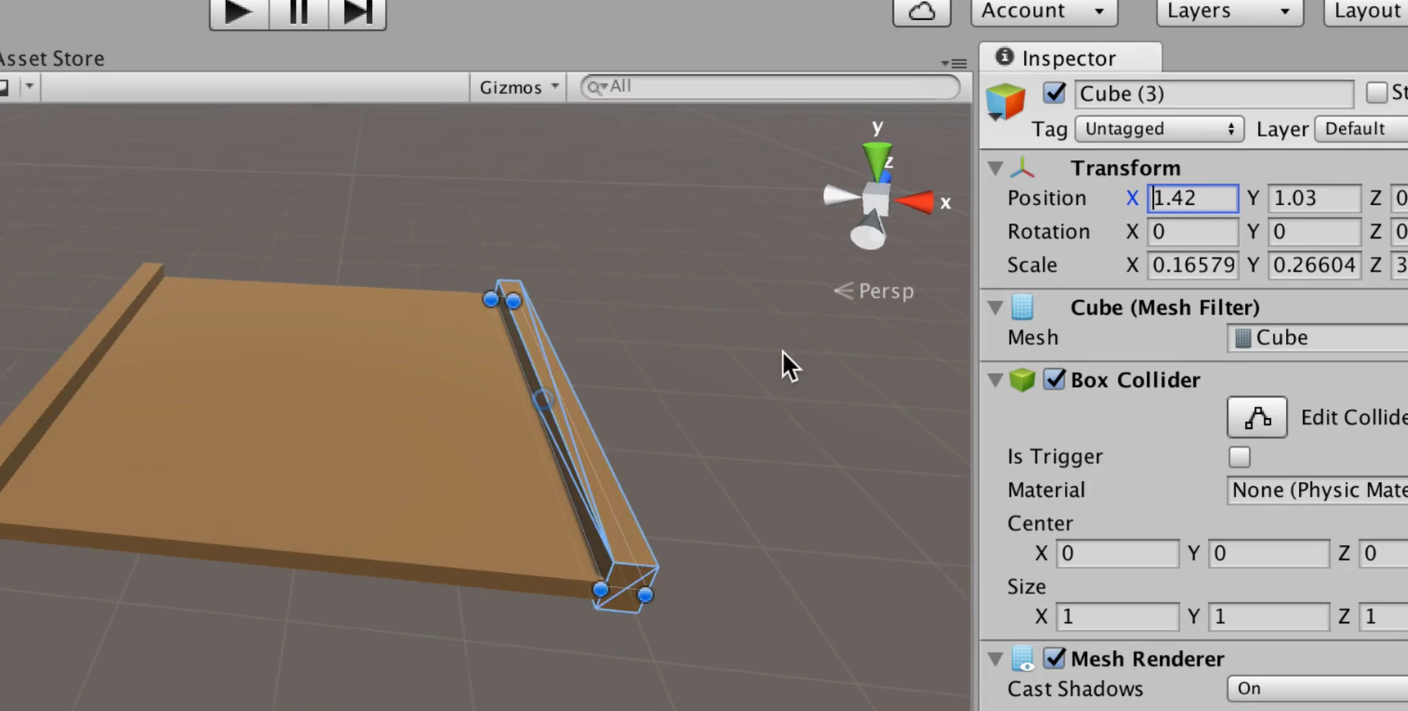Click the Box Collider component icon

pyautogui.click(x=1022, y=380)
